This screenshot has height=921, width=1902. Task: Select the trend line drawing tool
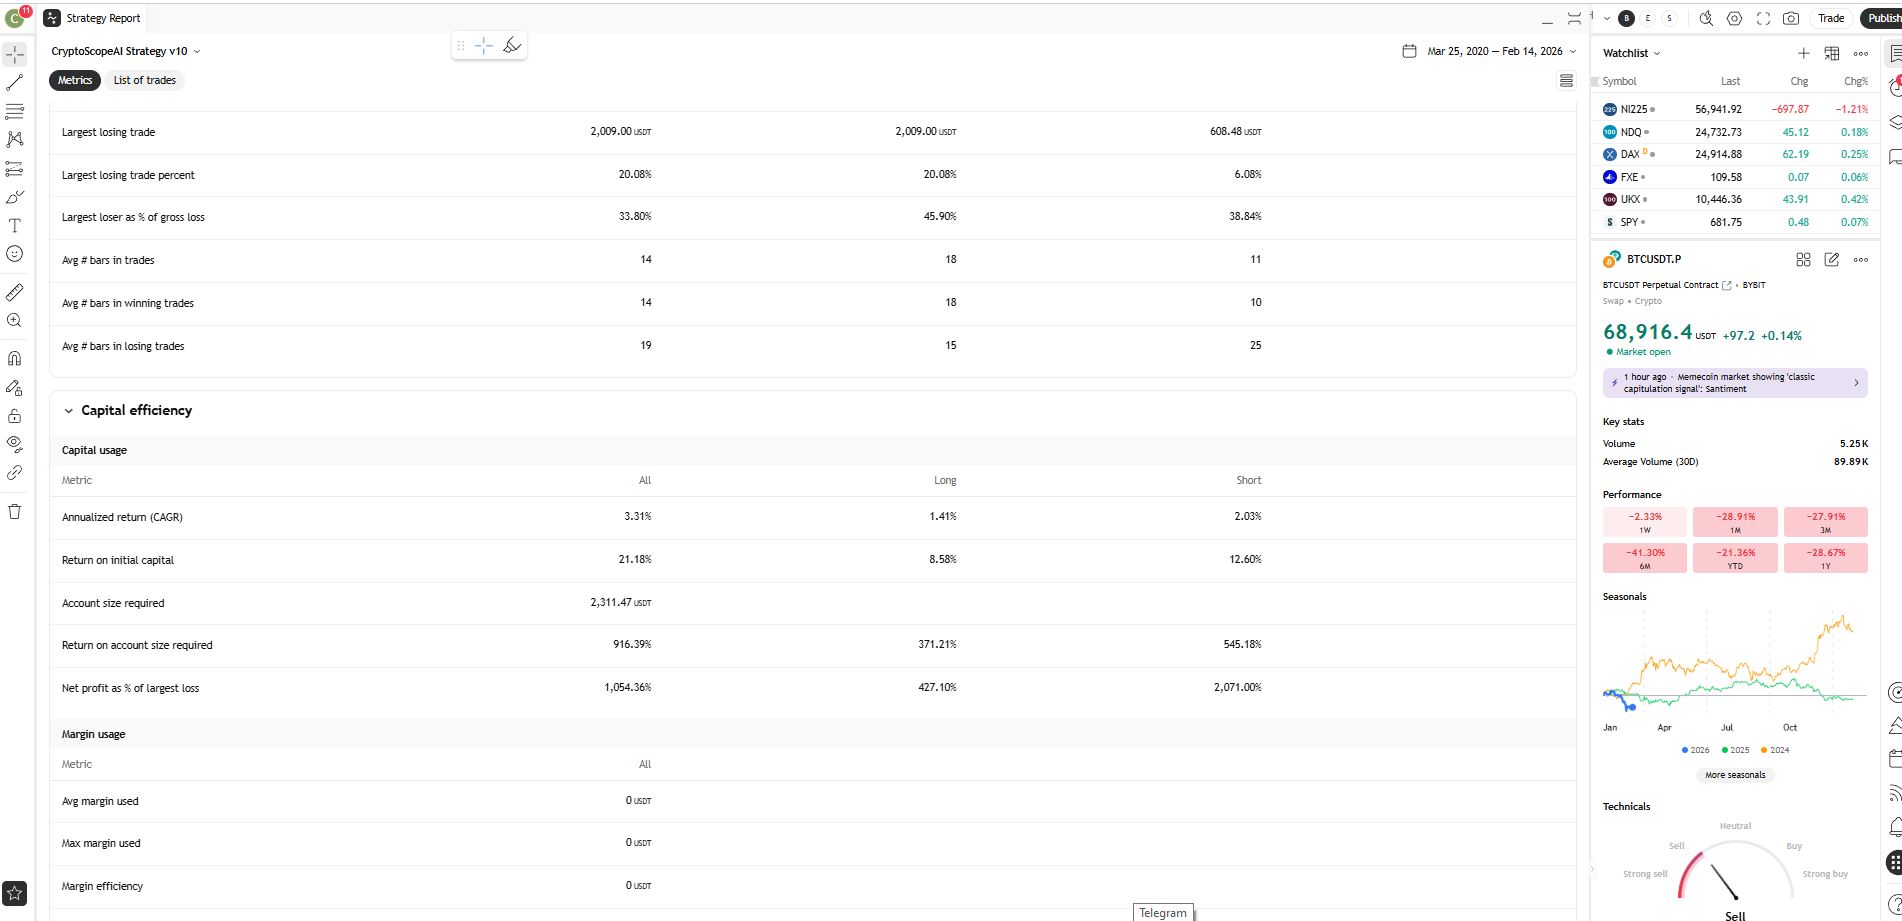(x=15, y=83)
